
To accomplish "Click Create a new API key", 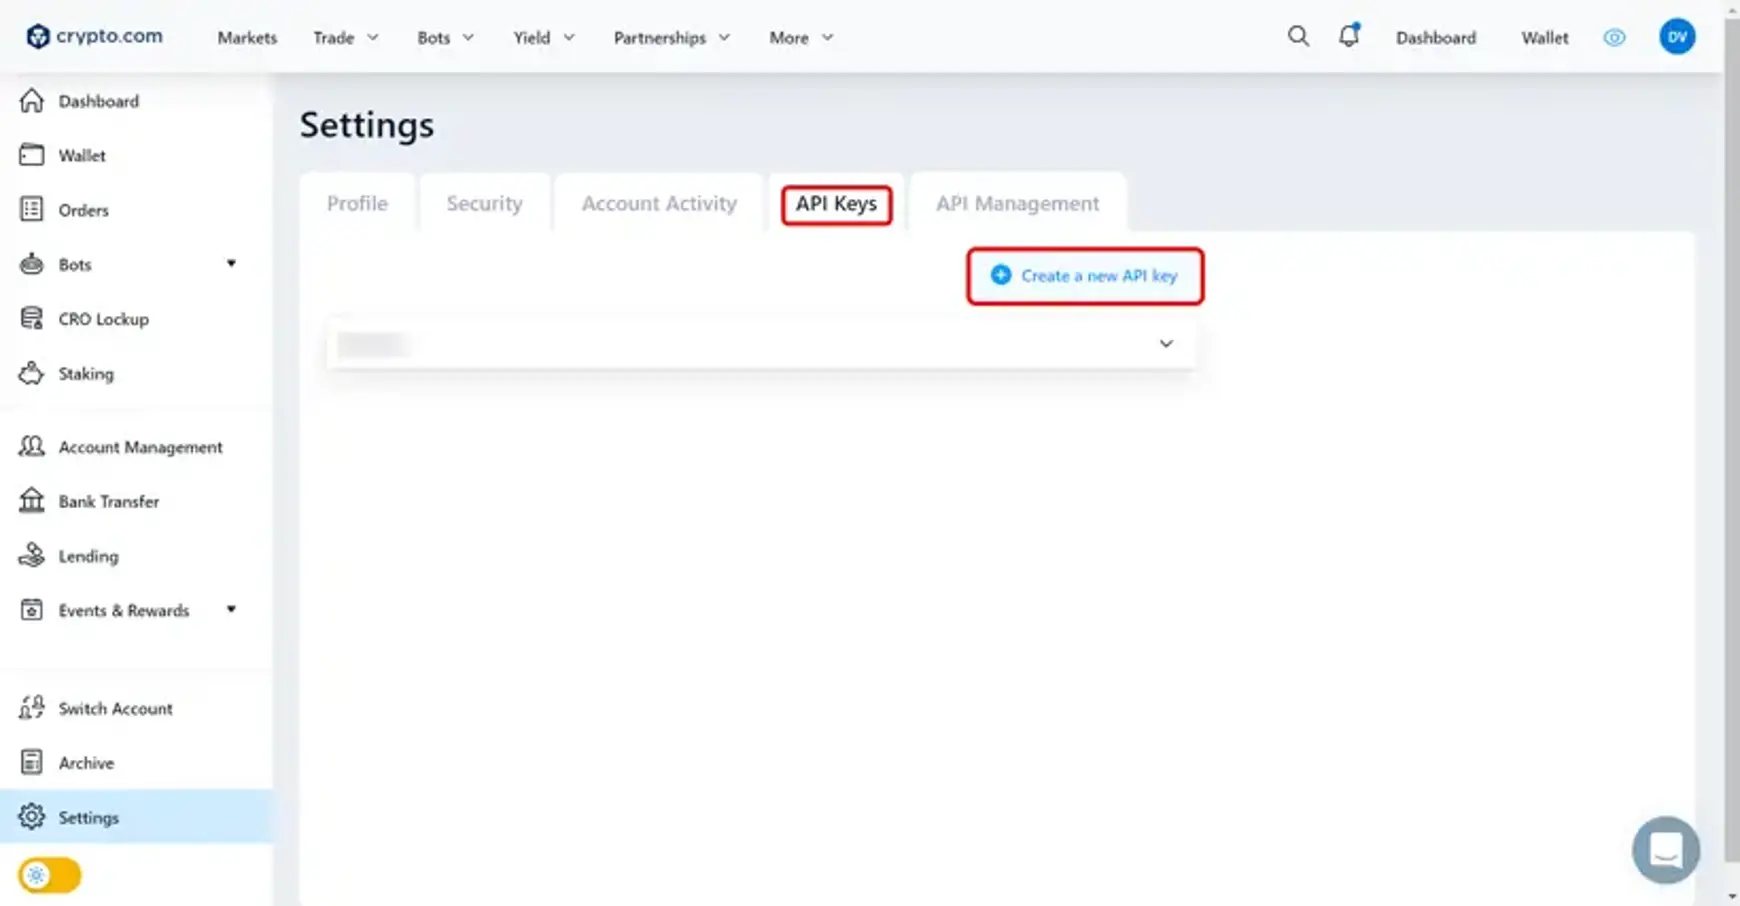I will pyautogui.click(x=1085, y=276).
